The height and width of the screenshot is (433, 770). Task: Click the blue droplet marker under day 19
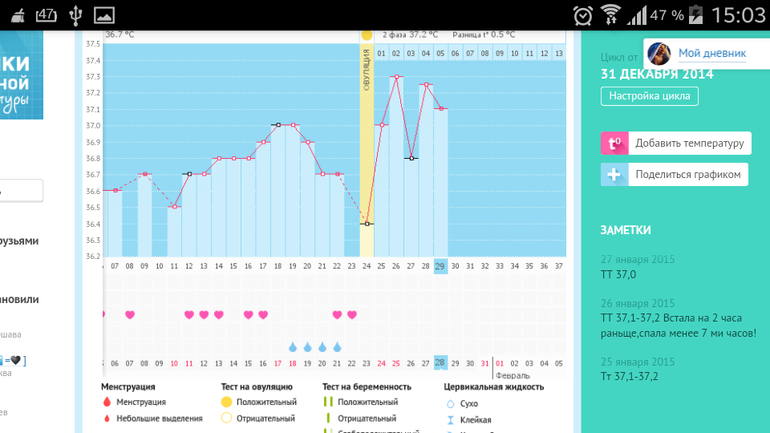point(293,347)
